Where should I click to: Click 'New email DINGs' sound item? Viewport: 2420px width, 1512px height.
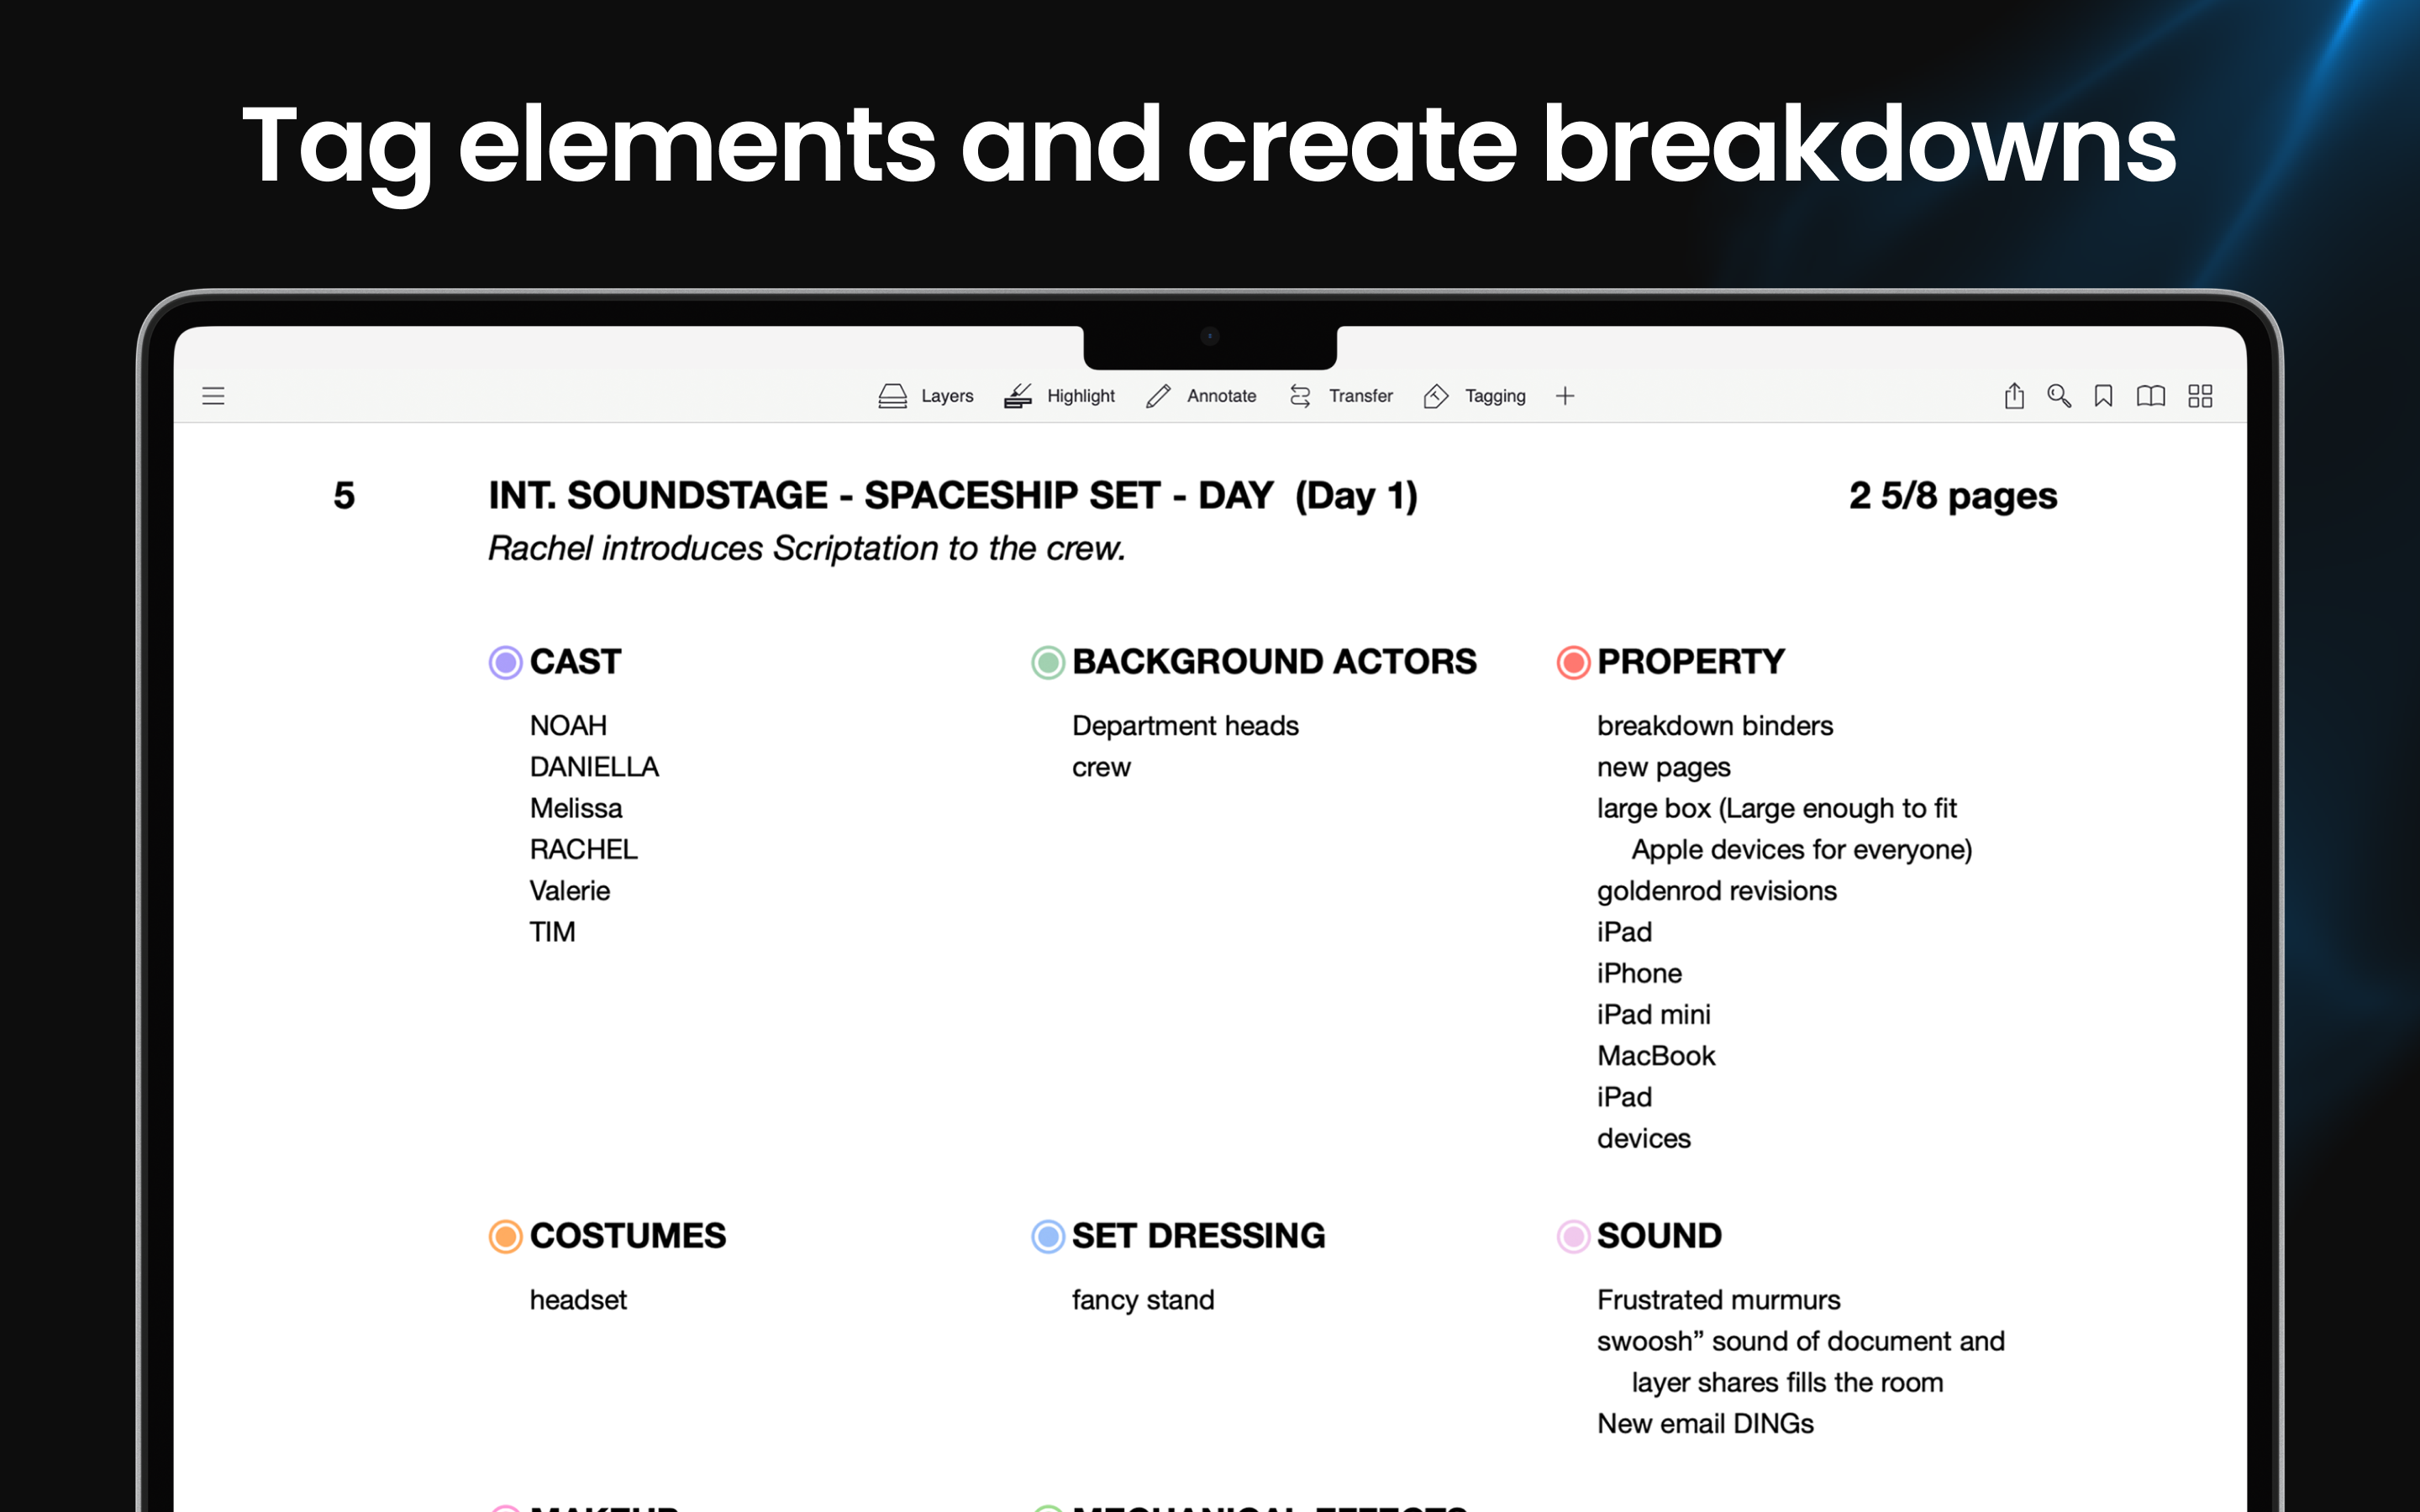pyautogui.click(x=1705, y=1423)
